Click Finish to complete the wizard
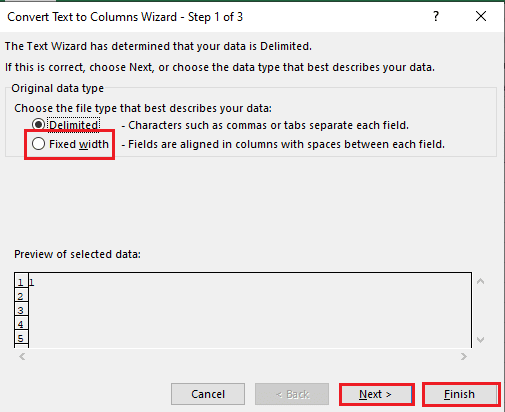This screenshot has height=412, width=505. coord(461,394)
